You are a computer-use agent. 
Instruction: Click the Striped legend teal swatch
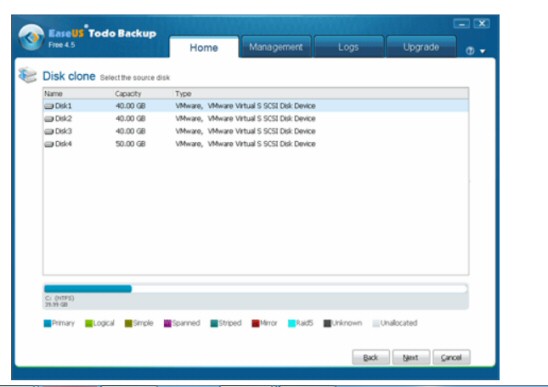(214, 323)
